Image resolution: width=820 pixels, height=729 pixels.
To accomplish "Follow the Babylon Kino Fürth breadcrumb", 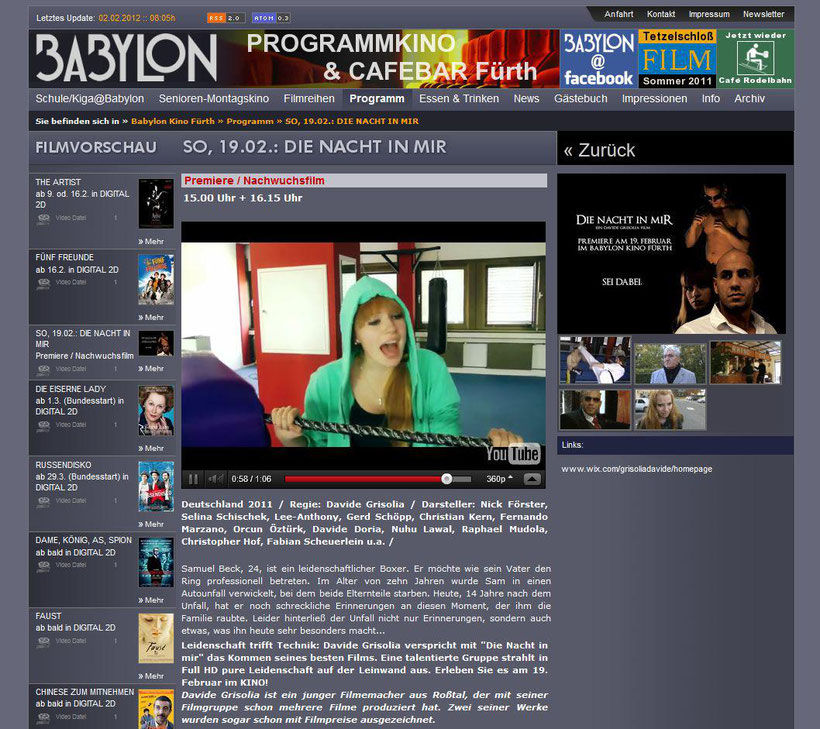I will pos(173,121).
